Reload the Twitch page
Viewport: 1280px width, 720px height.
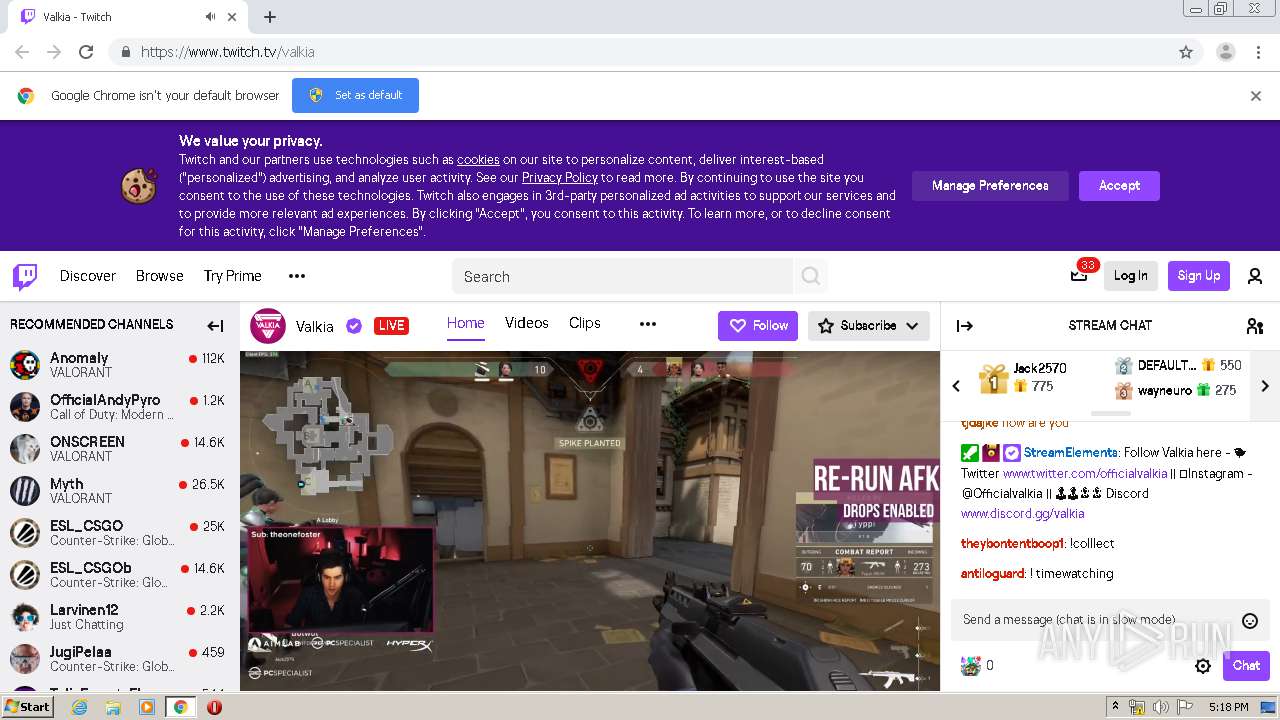point(86,52)
